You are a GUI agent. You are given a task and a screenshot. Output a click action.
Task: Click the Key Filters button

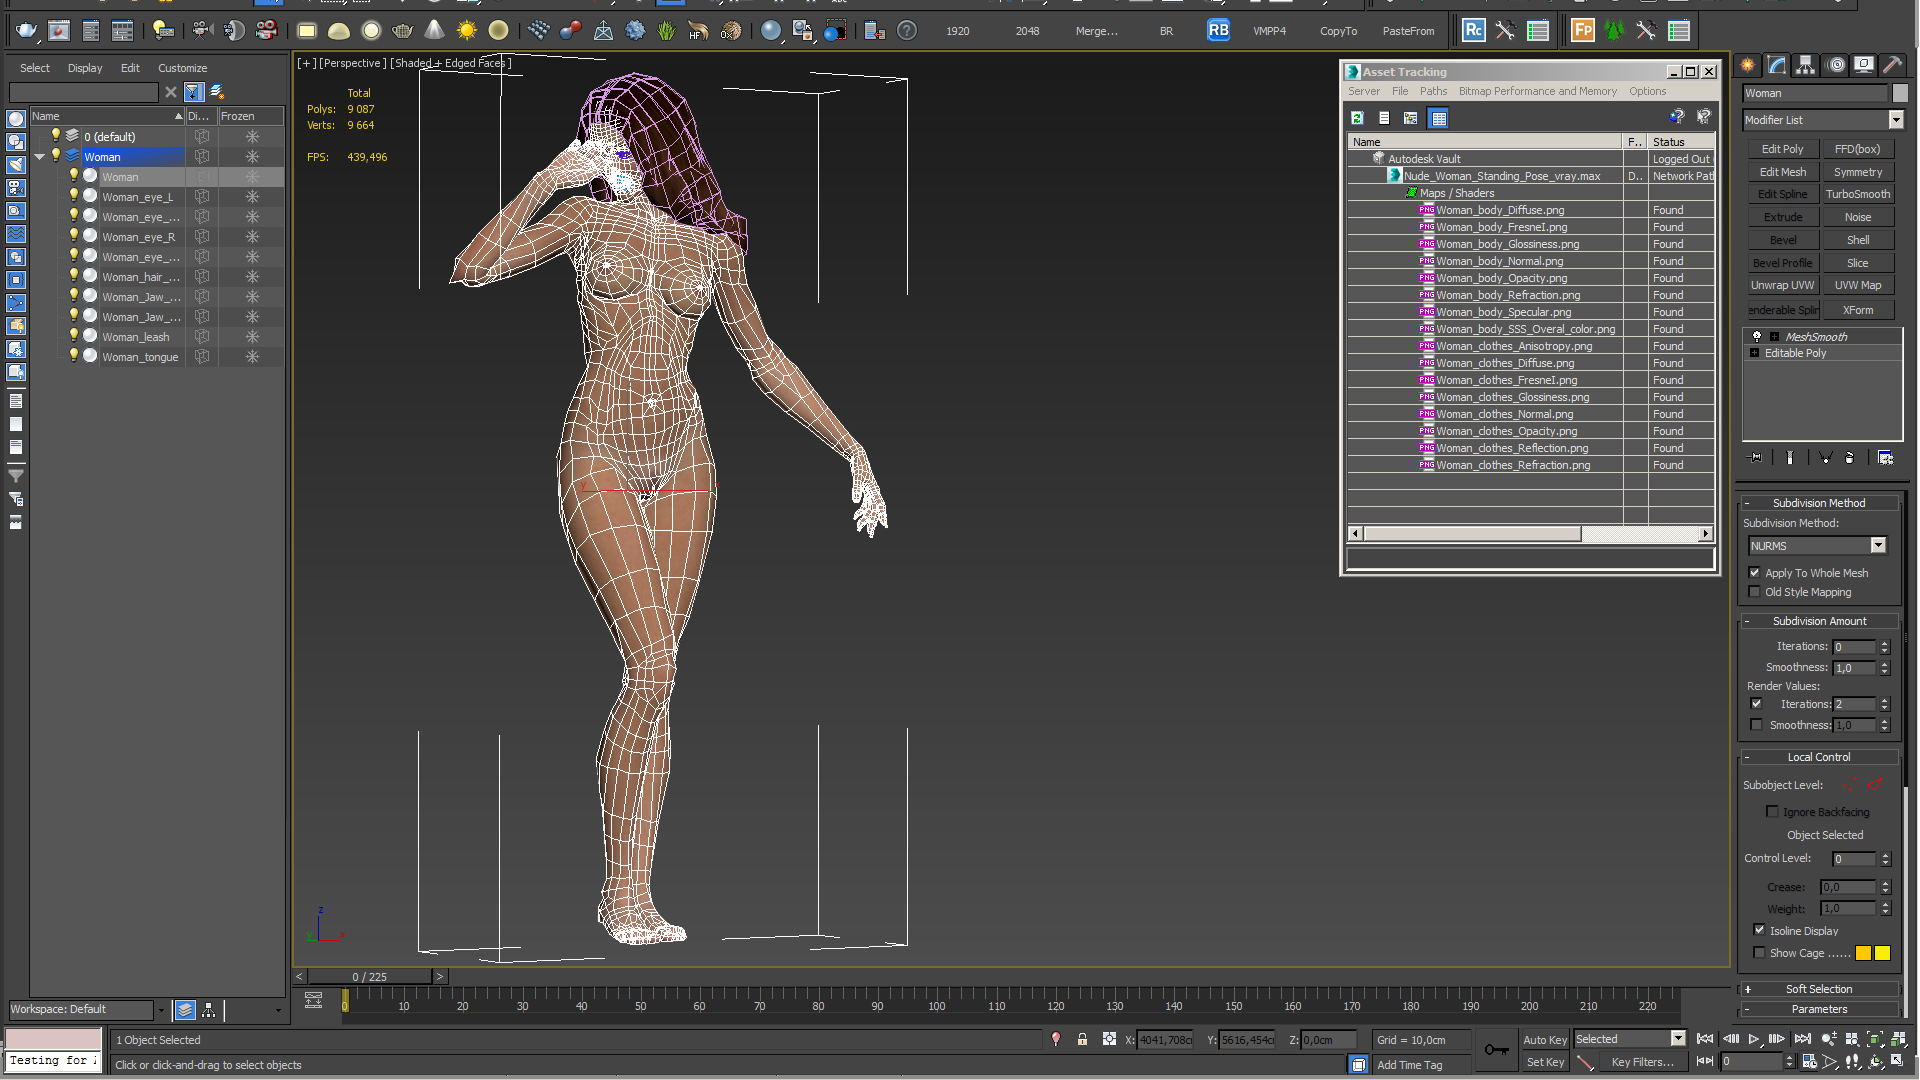(1642, 1062)
